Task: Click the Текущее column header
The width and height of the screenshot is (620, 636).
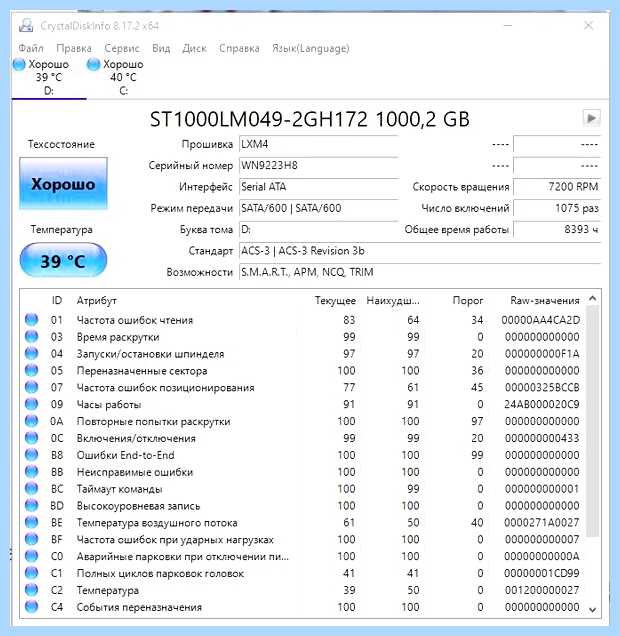Action: pos(335,301)
